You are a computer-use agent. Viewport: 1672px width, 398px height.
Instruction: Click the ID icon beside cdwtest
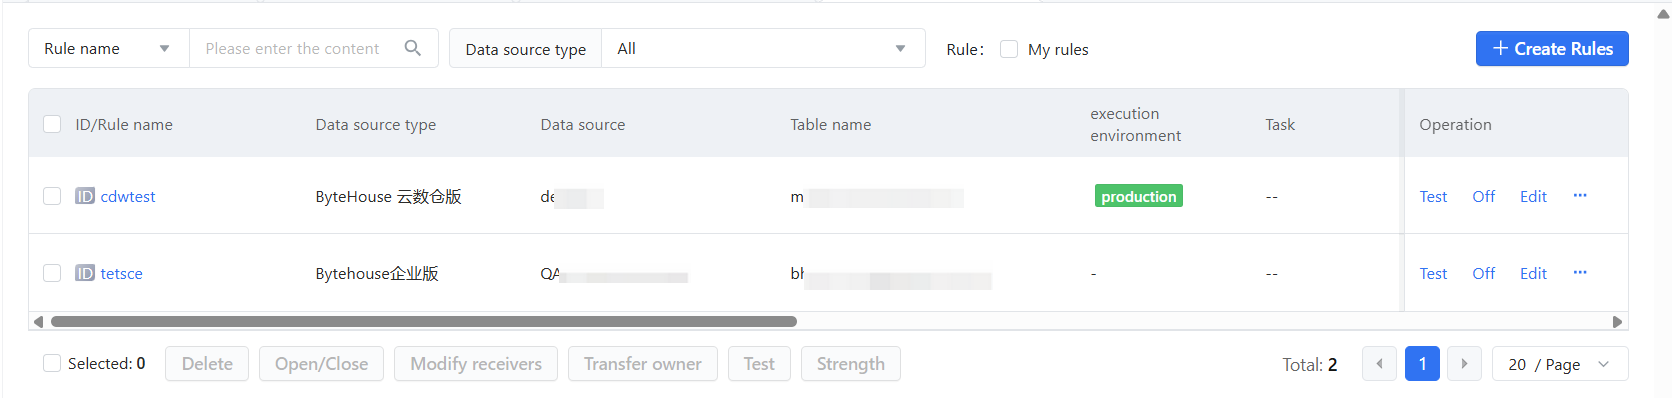[85, 196]
